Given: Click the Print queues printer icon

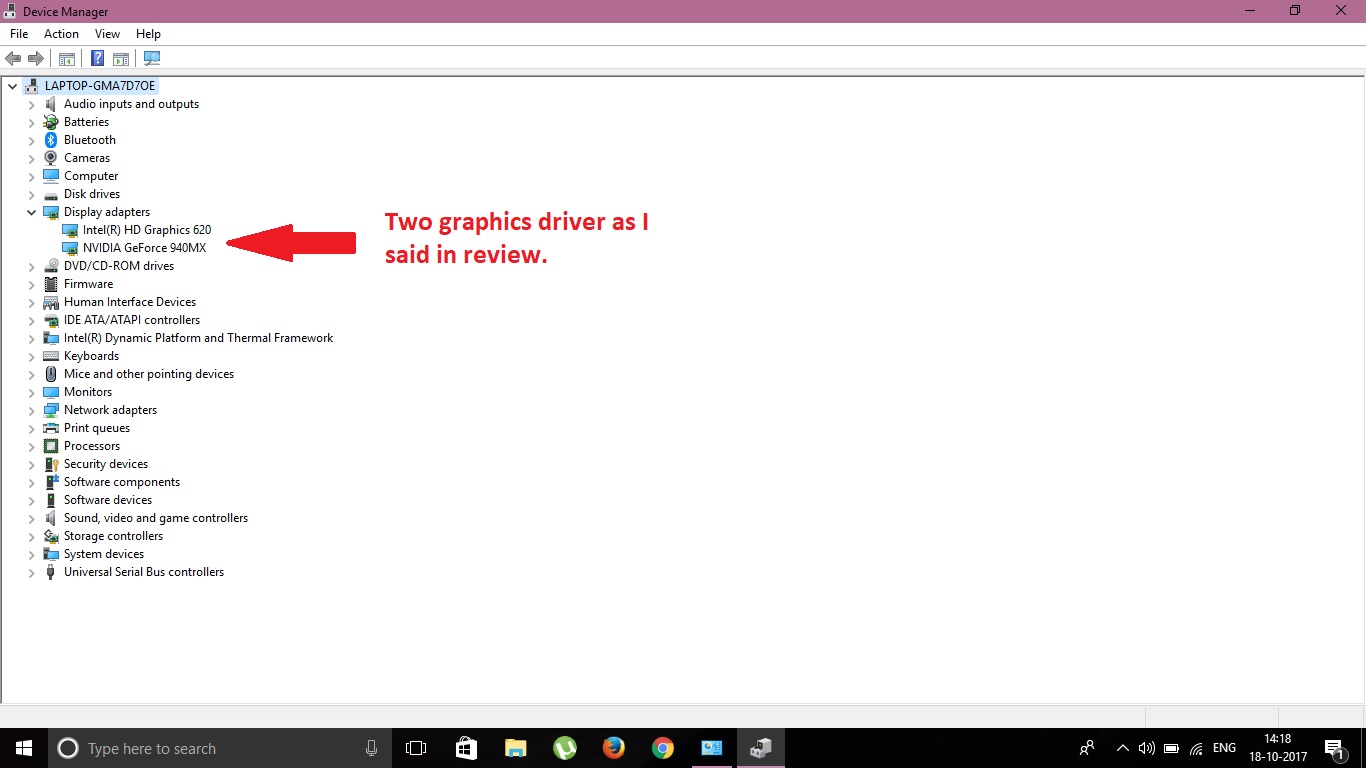Looking at the screenshot, I should (x=51, y=428).
